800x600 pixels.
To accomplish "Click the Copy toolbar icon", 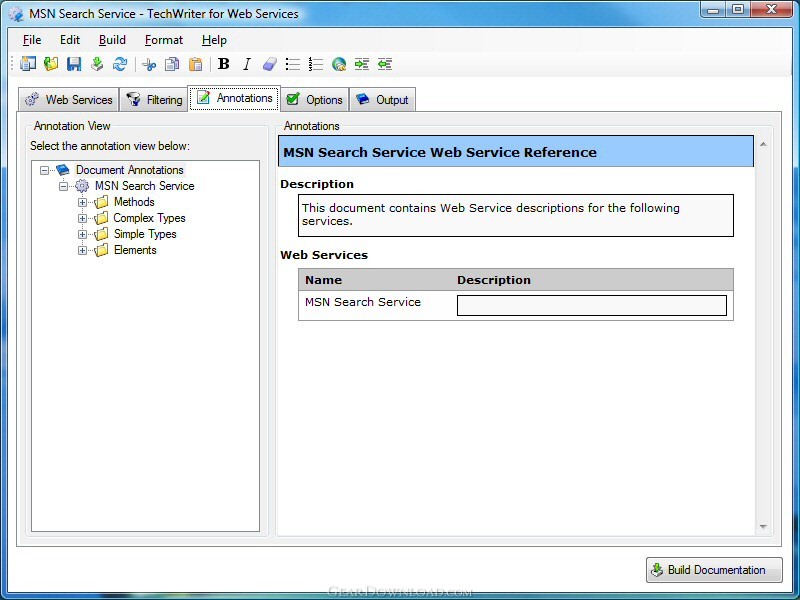I will click(172, 64).
